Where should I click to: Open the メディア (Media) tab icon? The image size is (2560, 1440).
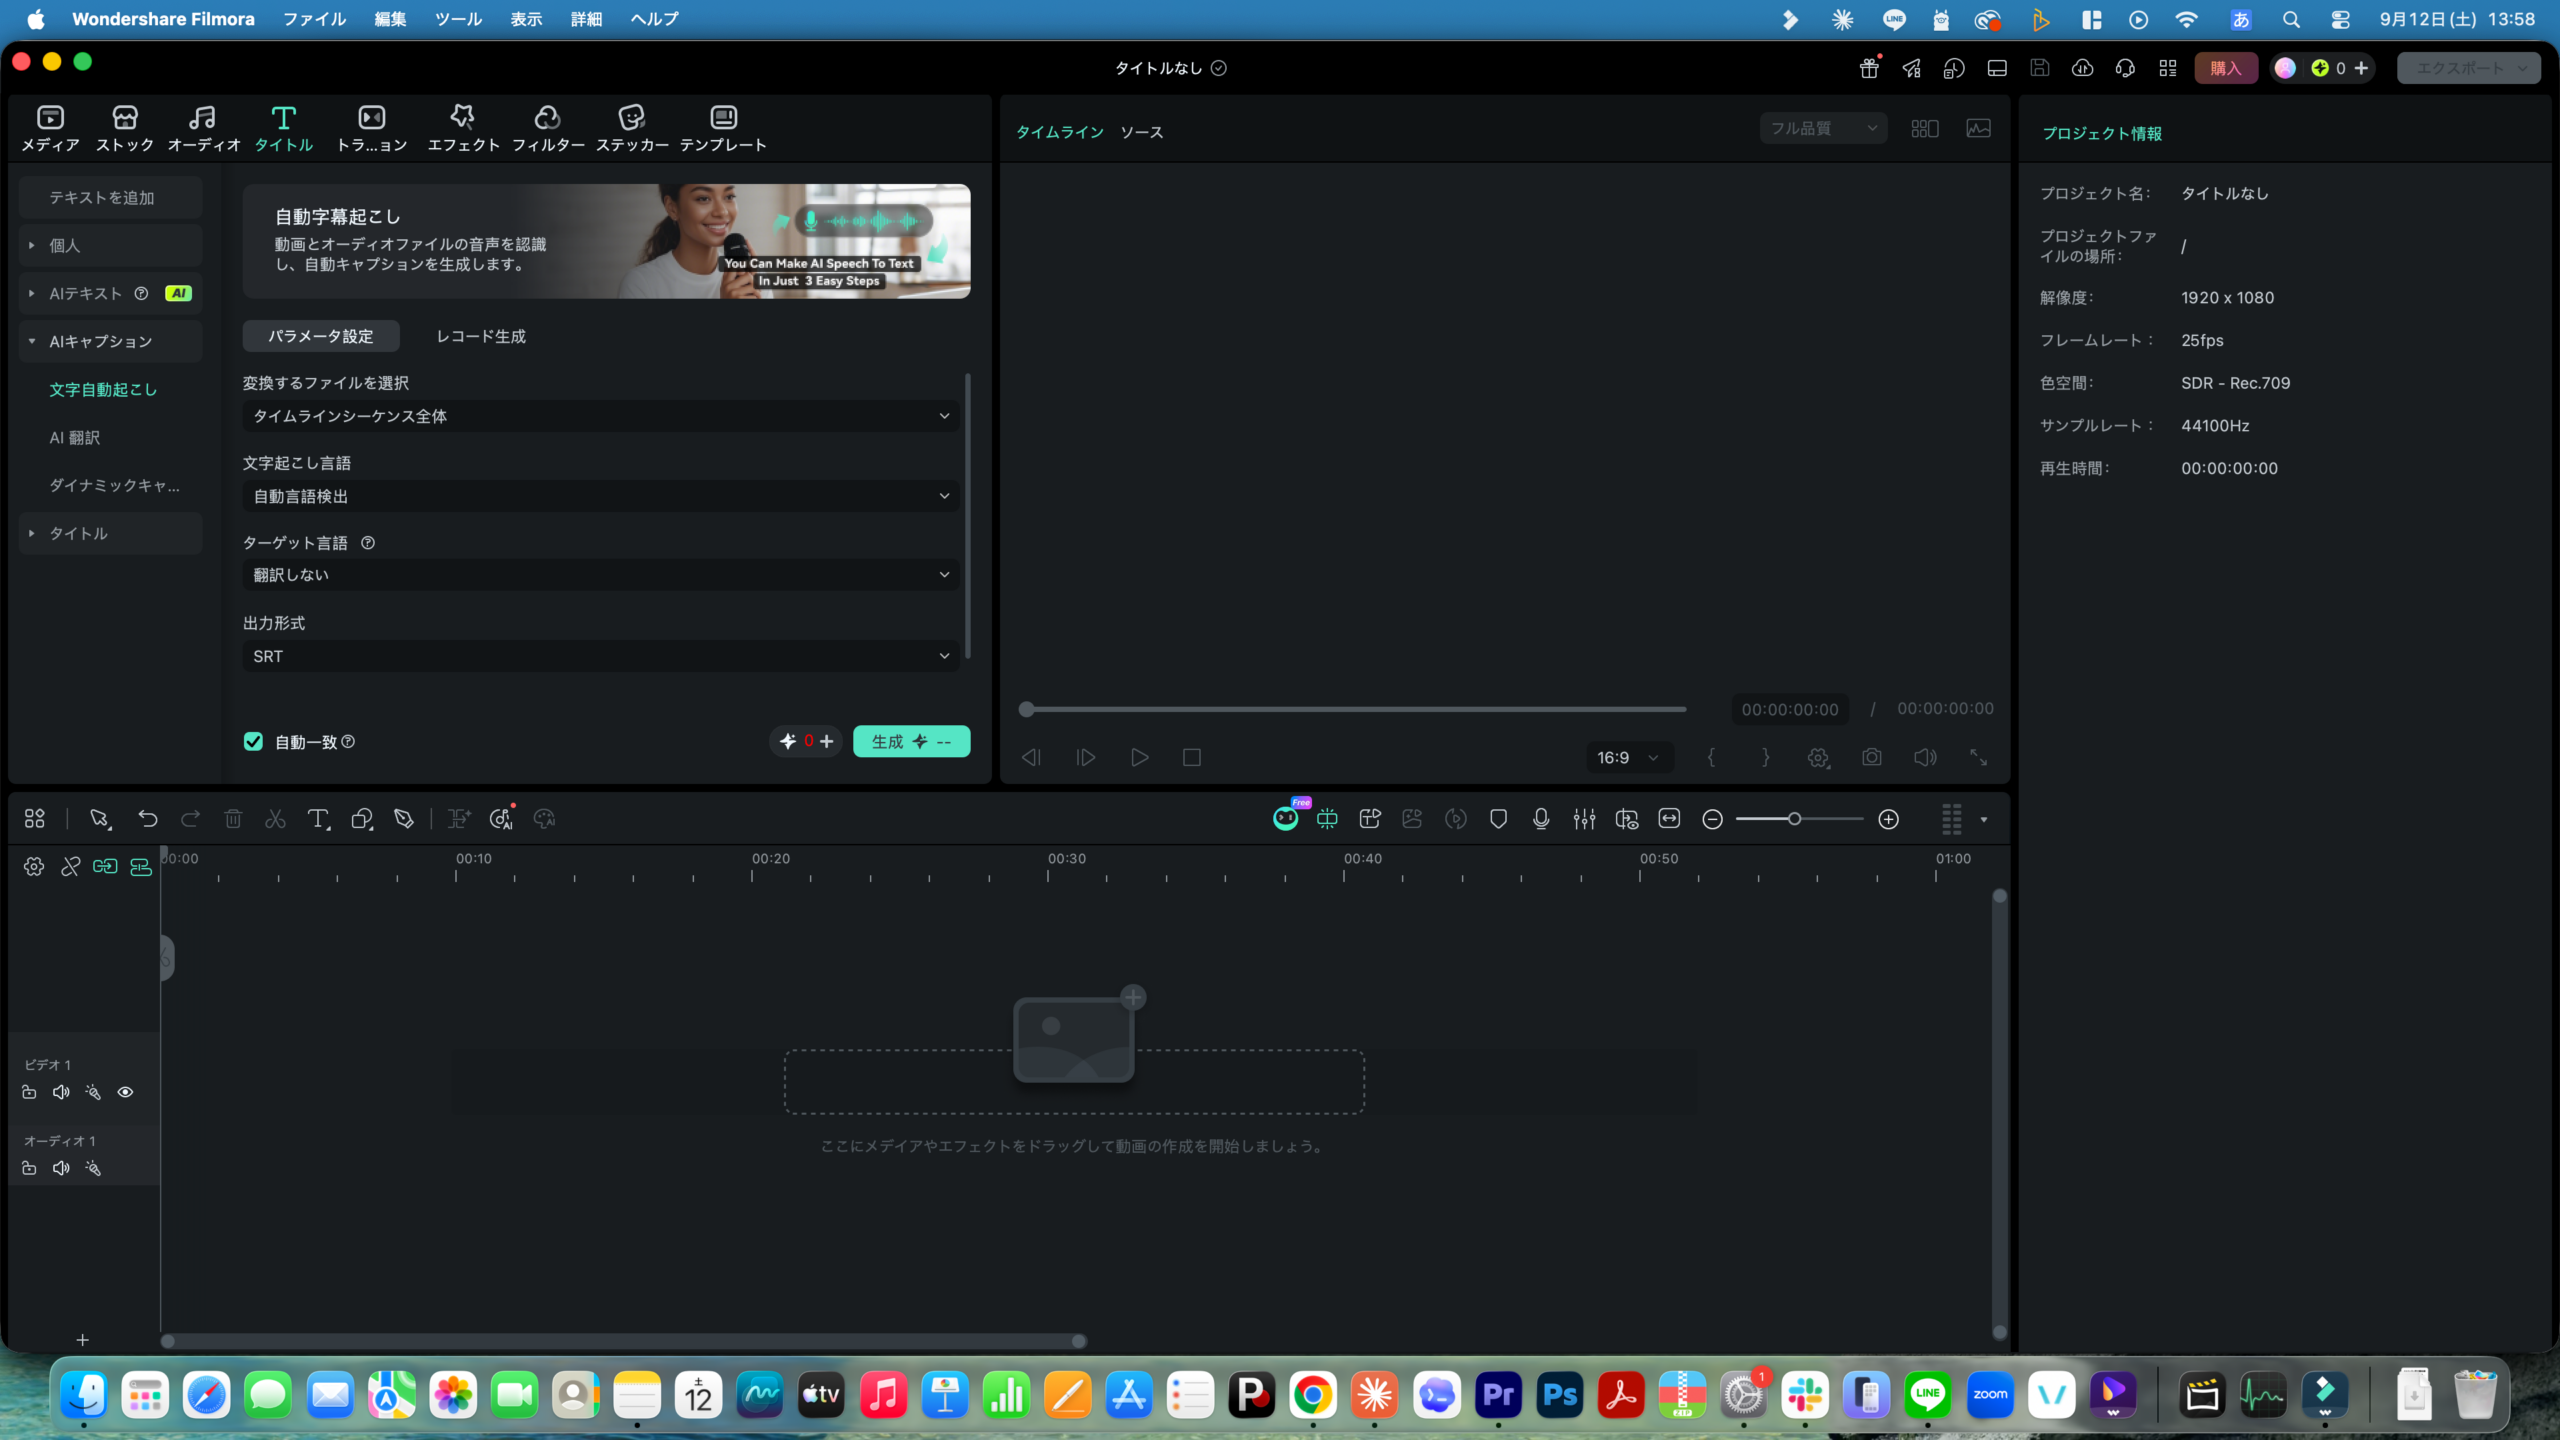[x=50, y=128]
